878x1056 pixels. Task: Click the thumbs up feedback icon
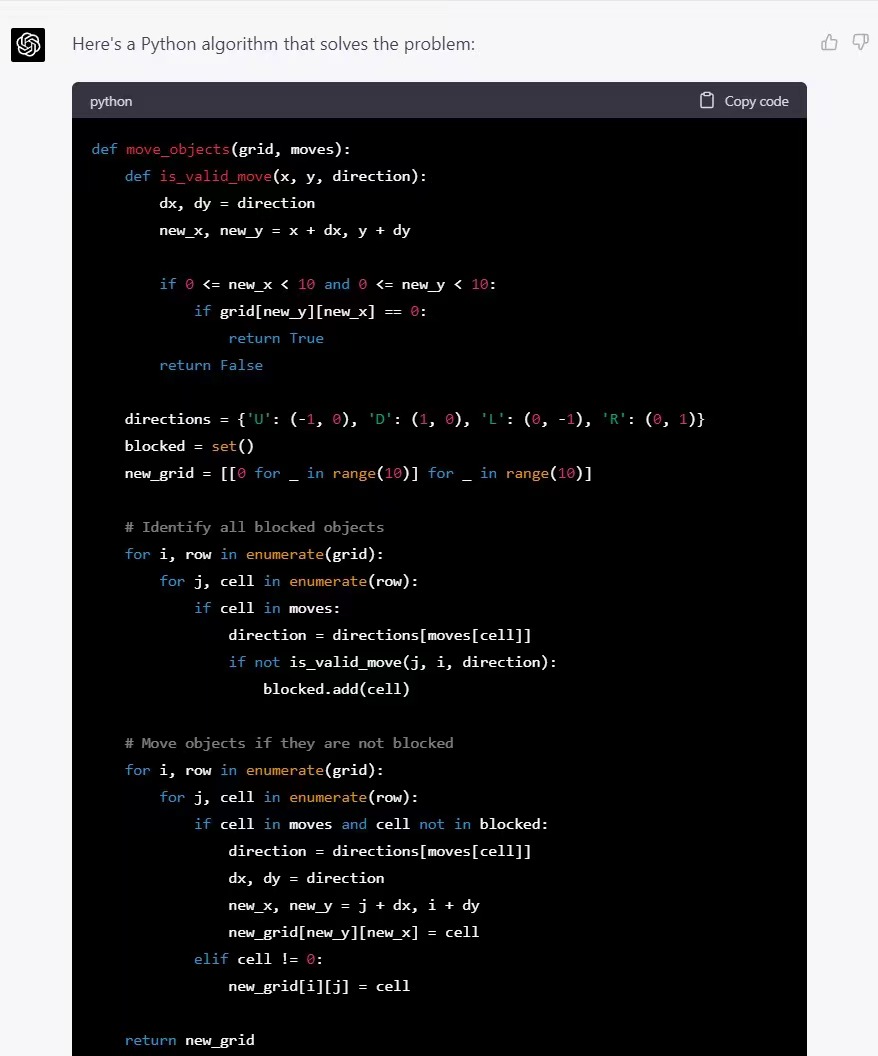(x=829, y=42)
